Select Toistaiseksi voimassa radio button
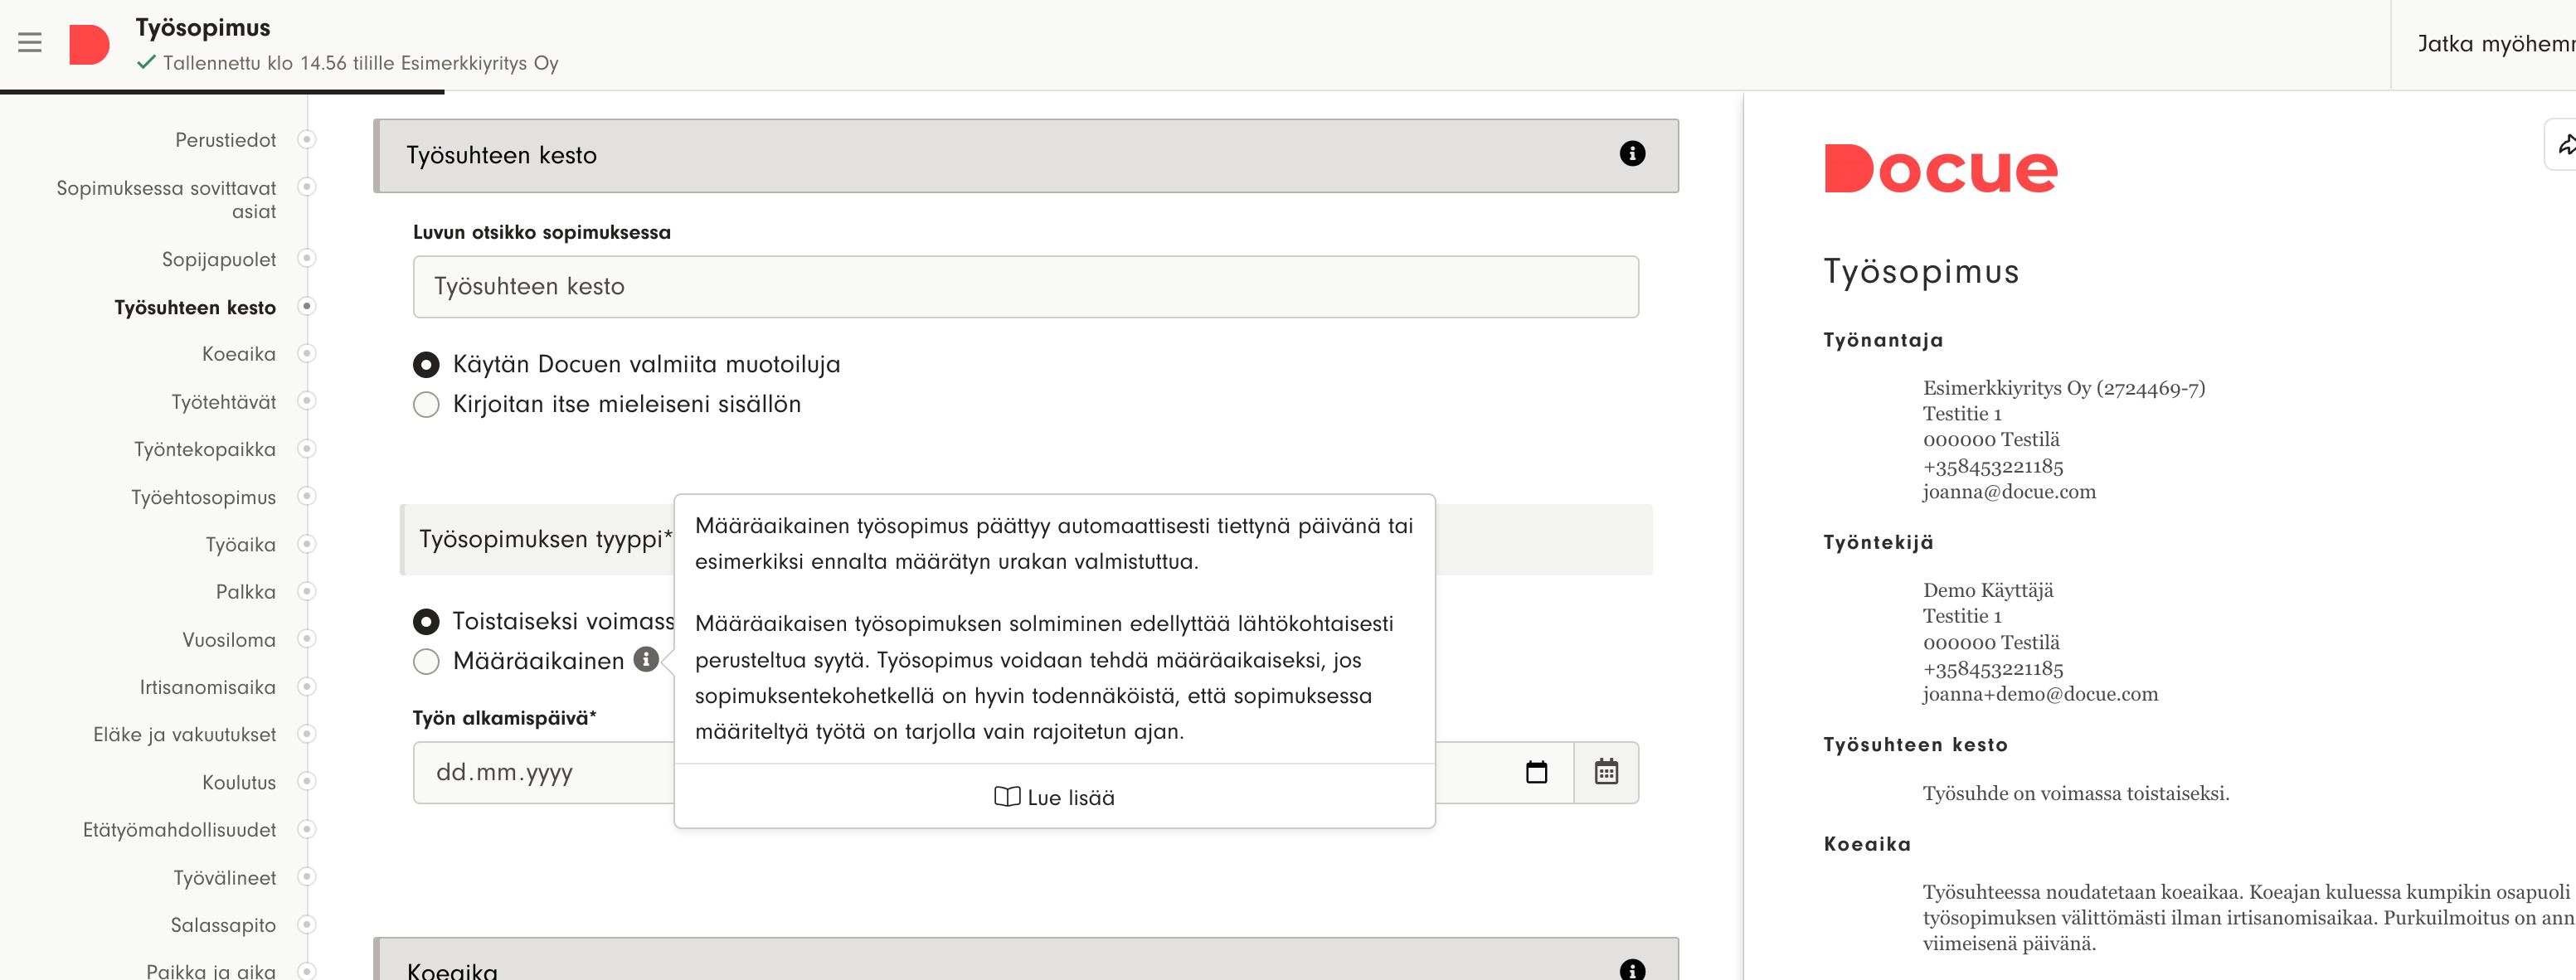Screen dimensions: 2576x980 point(426,622)
